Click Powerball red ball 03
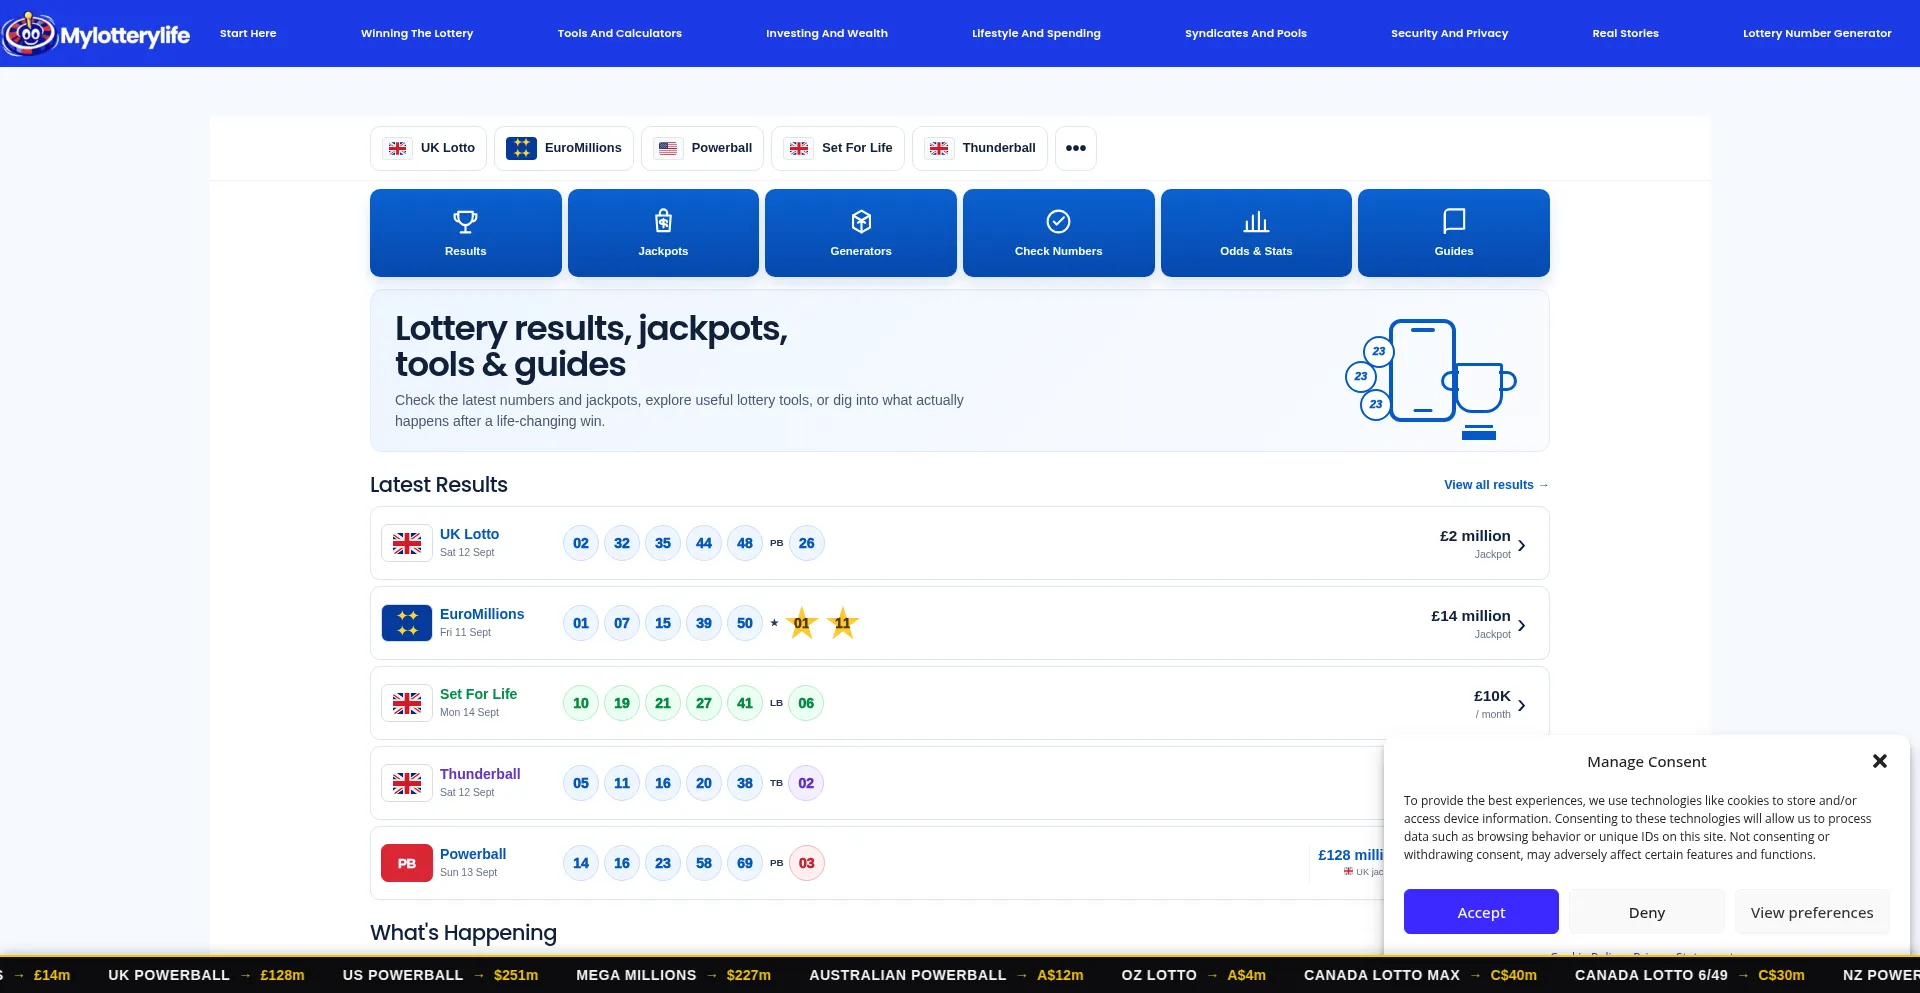Image resolution: width=1920 pixels, height=993 pixels. coord(806,863)
